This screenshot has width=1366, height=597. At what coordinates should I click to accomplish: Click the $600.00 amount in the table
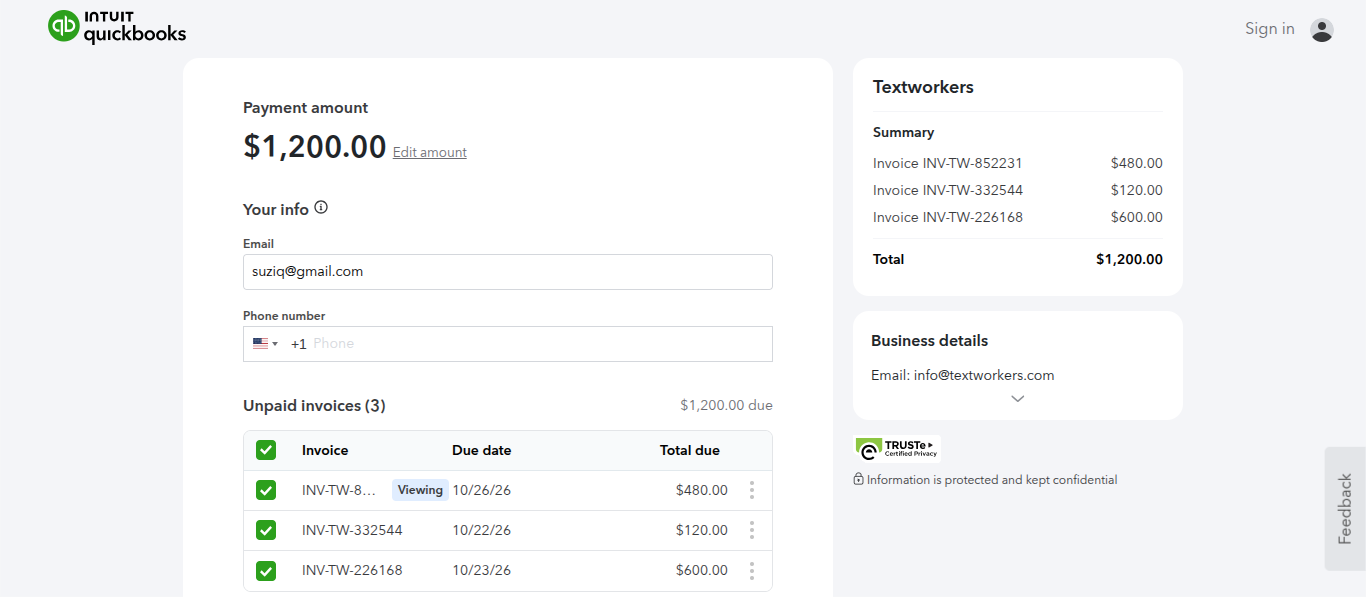point(701,570)
